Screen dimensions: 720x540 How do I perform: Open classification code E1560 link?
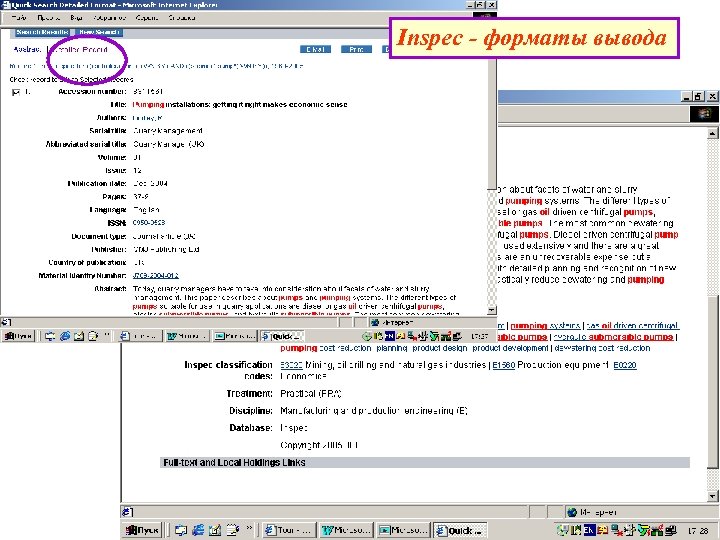503,365
